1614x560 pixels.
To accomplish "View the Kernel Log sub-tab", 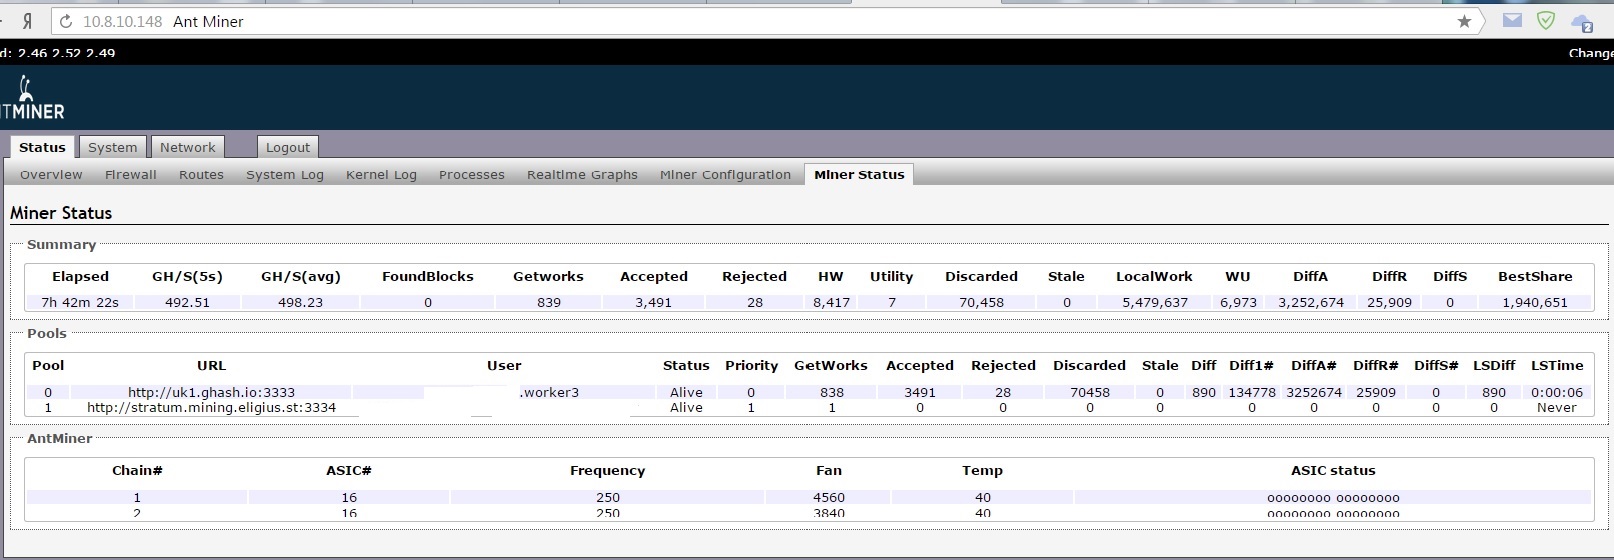I will pyautogui.click(x=381, y=174).
